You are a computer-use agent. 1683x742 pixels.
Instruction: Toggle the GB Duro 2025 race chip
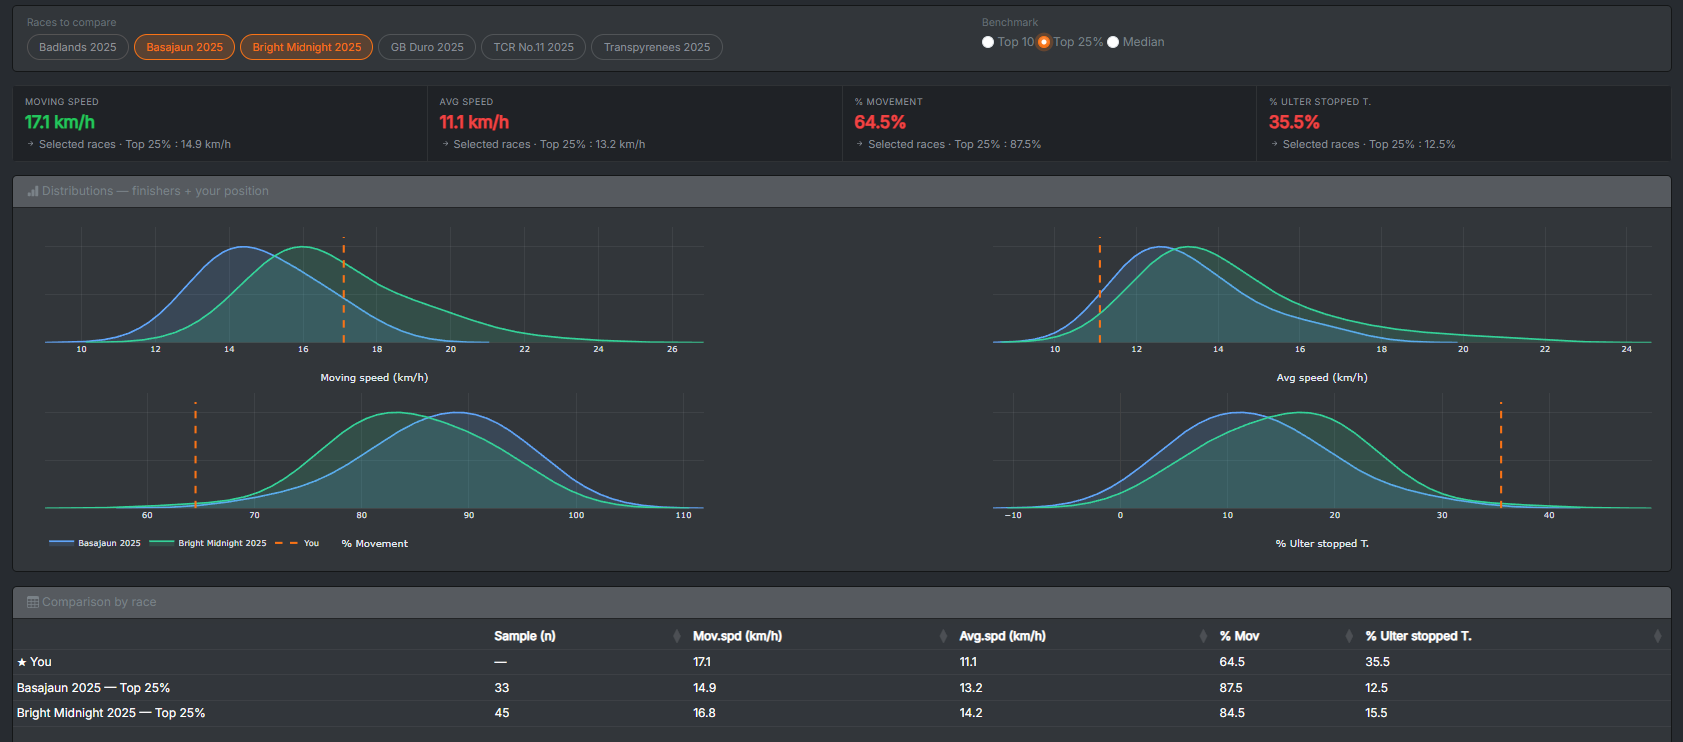point(427,47)
